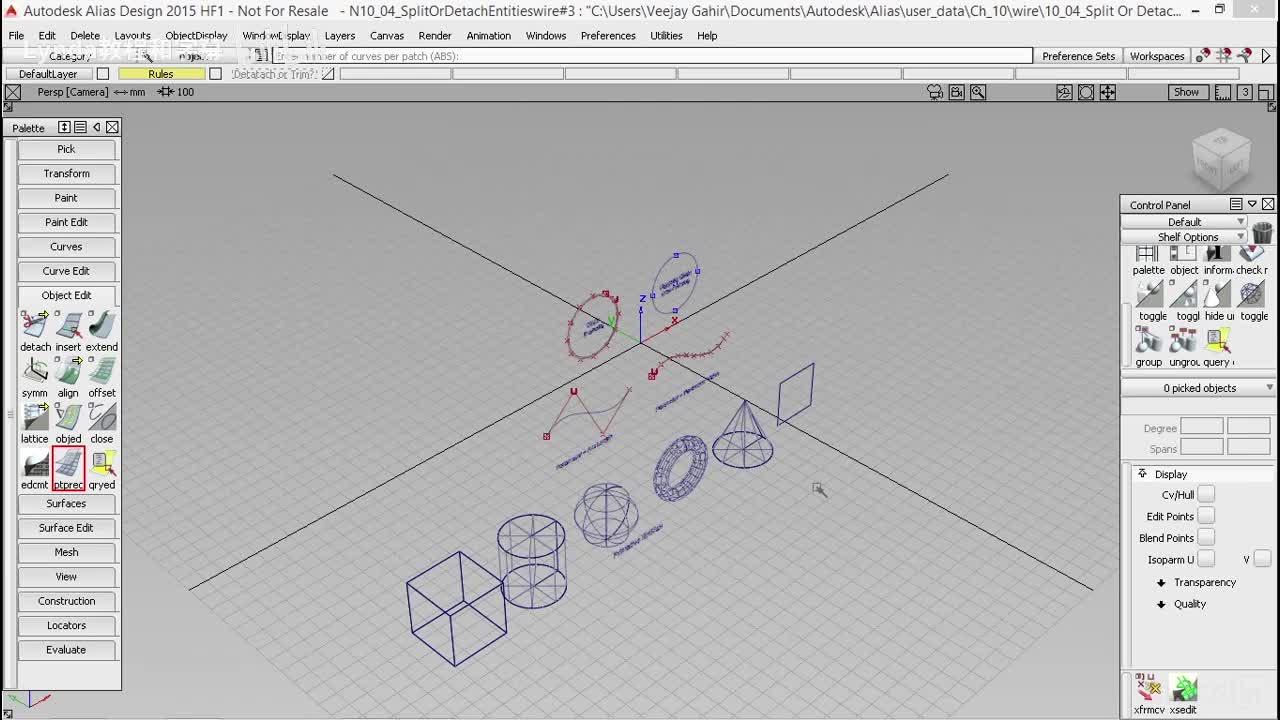Open Workspaces
Viewport: 1280px width, 720px height.
[1157, 56]
